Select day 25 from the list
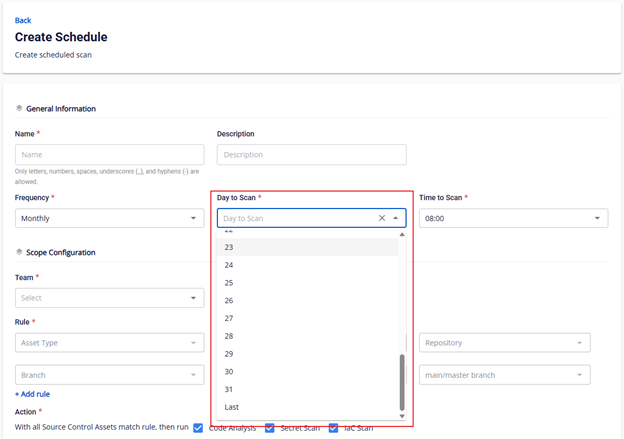 click(229, 283)
